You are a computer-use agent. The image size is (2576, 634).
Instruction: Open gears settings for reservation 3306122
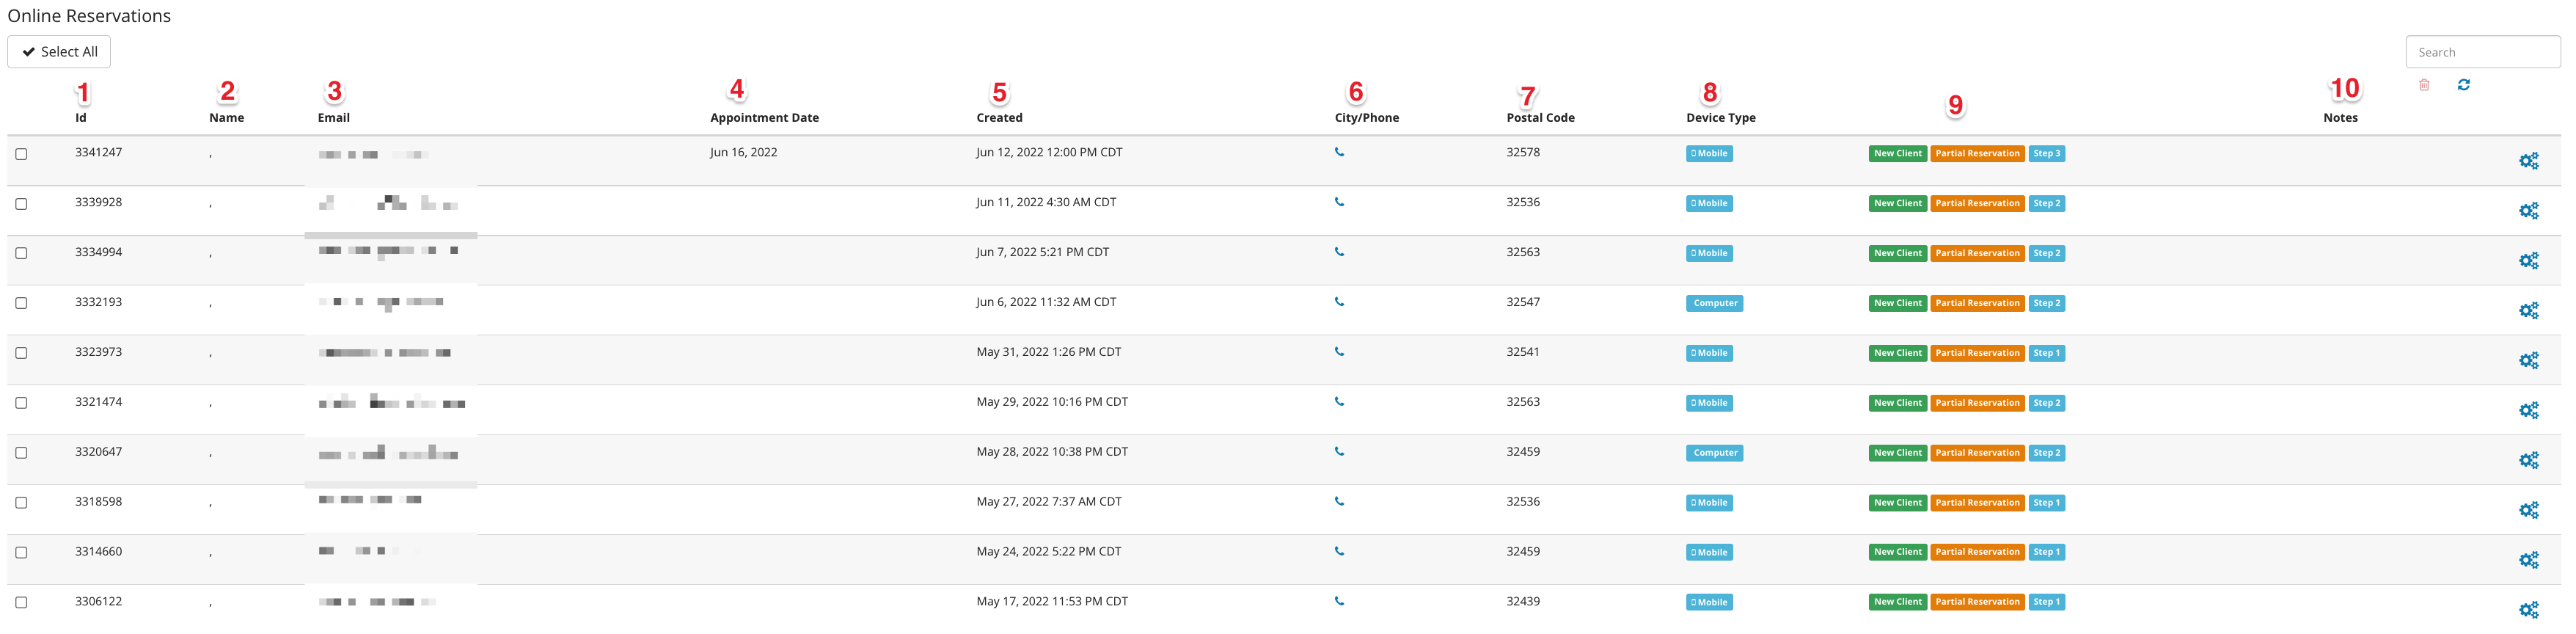(x=2529, y=610)
